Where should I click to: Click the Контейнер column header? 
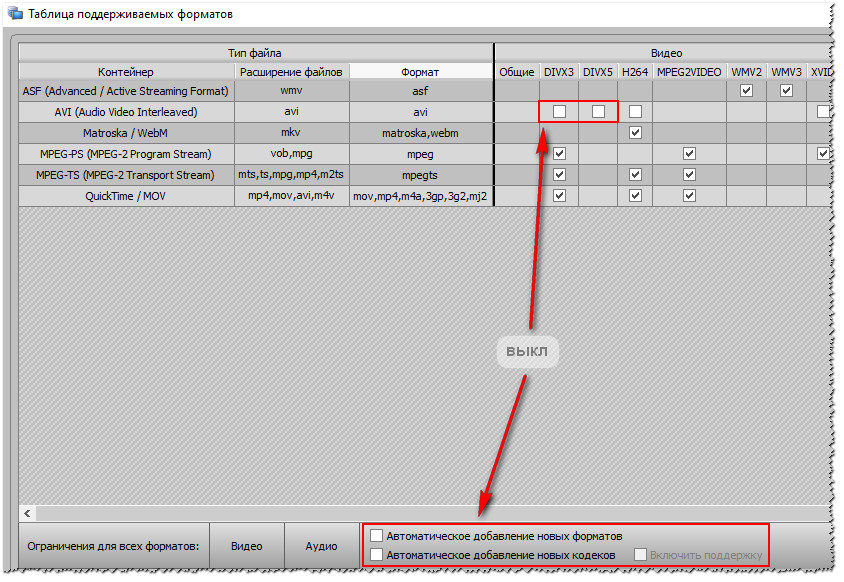pyautogui.click(x=126, y=72)
